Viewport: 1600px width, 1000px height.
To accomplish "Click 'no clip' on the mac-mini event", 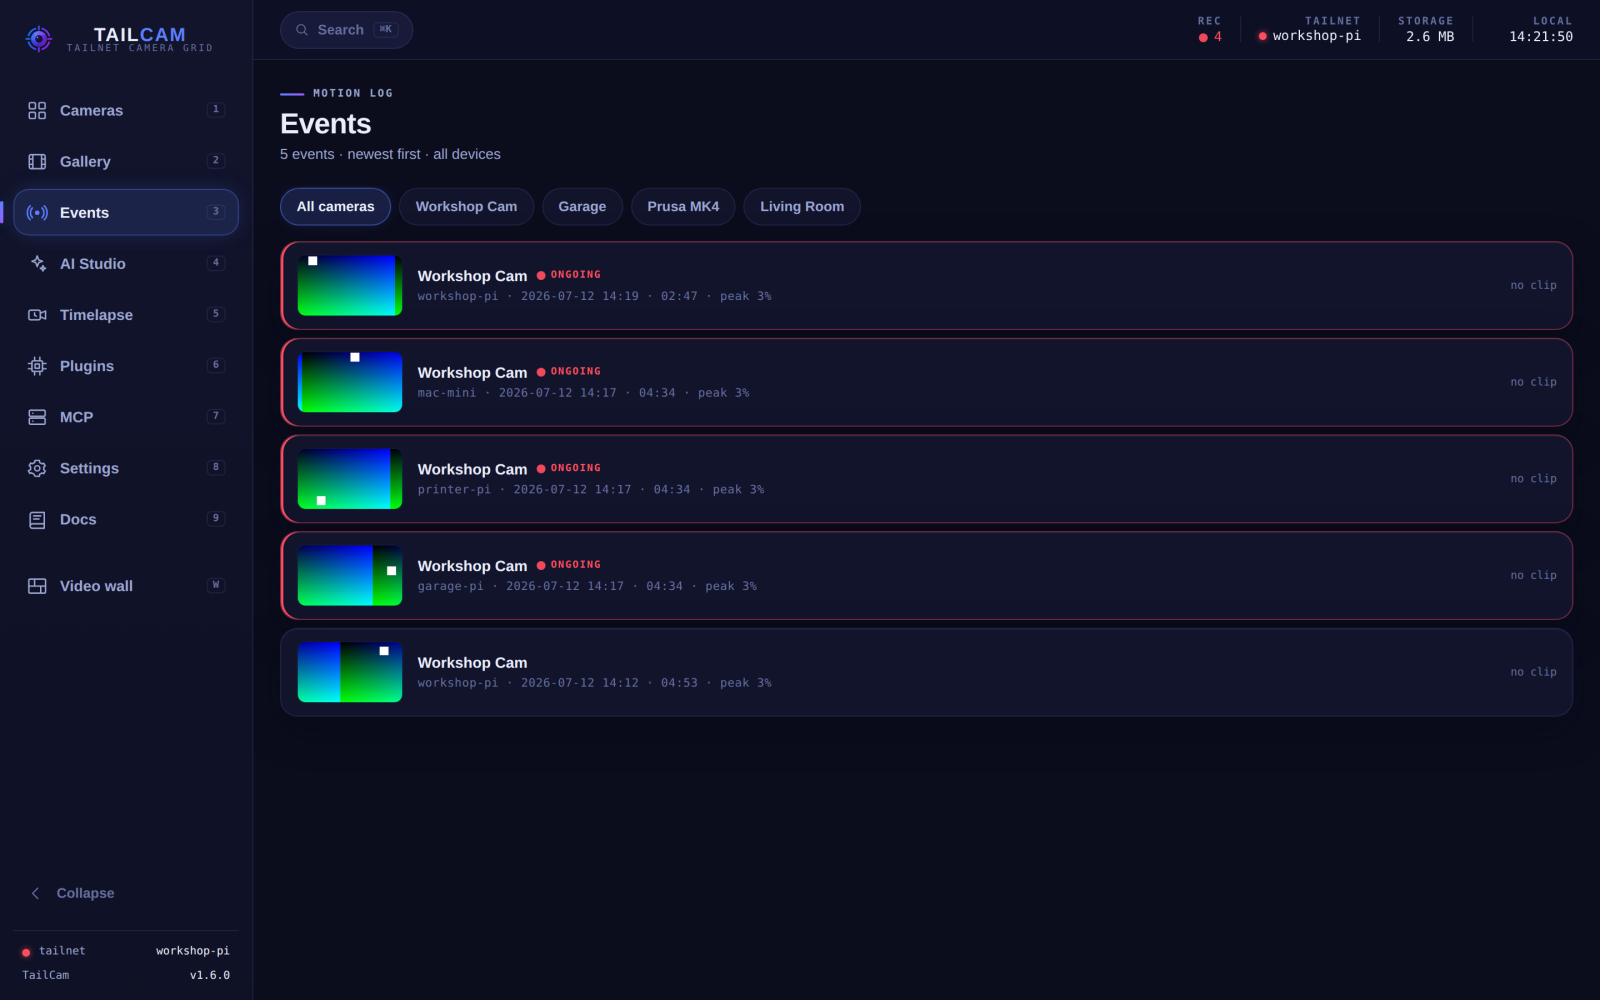I will coord(1533,382).
